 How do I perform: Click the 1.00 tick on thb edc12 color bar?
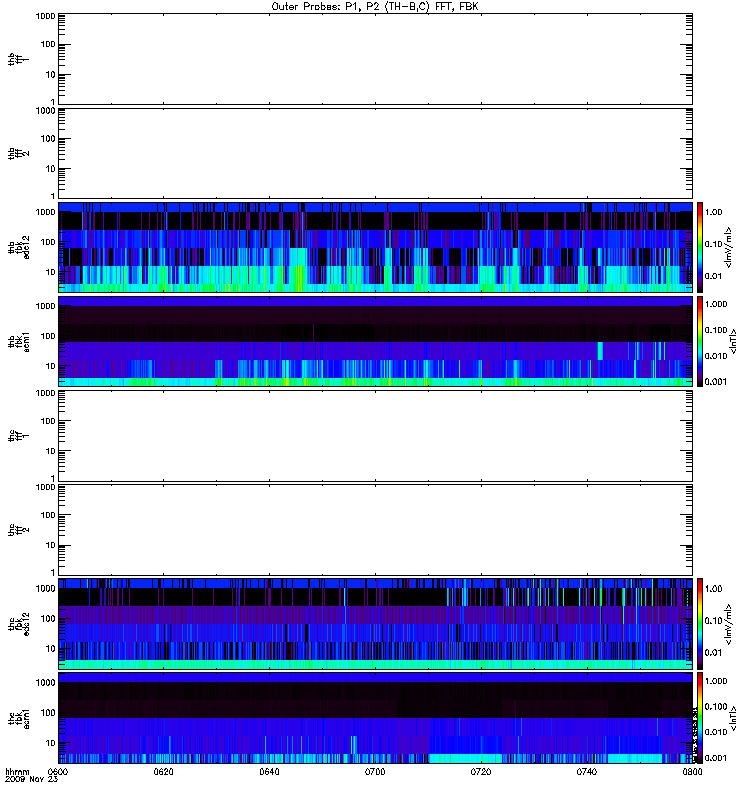713,212
